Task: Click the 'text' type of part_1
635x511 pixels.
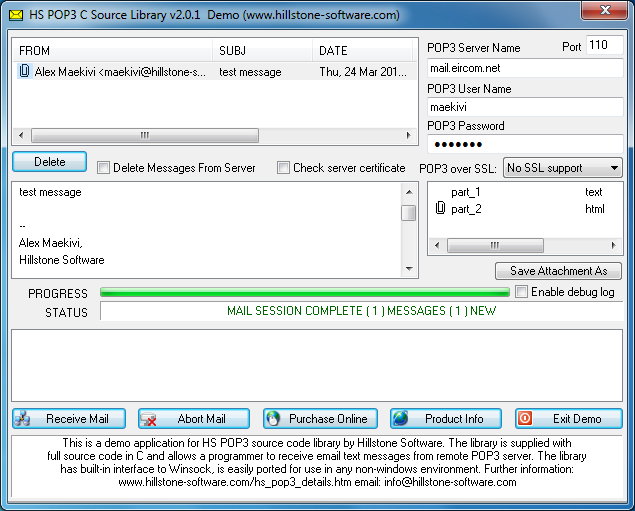Action: coord(594,192)
